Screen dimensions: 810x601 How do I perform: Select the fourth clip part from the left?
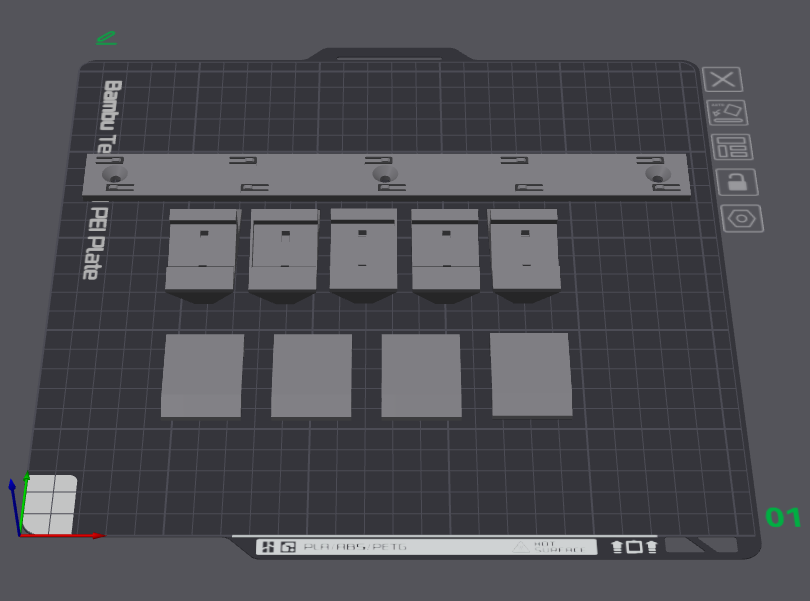445,255
